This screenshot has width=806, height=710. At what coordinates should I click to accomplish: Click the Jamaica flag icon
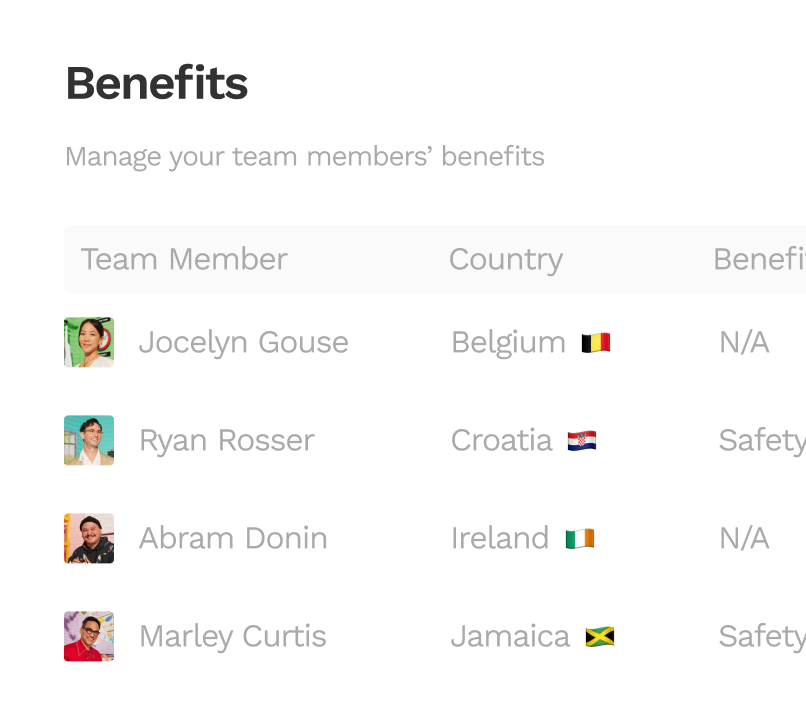(x=600, y=637)
